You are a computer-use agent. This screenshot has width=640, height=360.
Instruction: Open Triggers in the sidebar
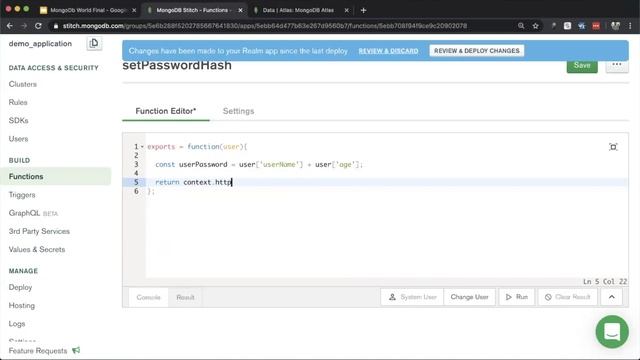tap(22, 195)
